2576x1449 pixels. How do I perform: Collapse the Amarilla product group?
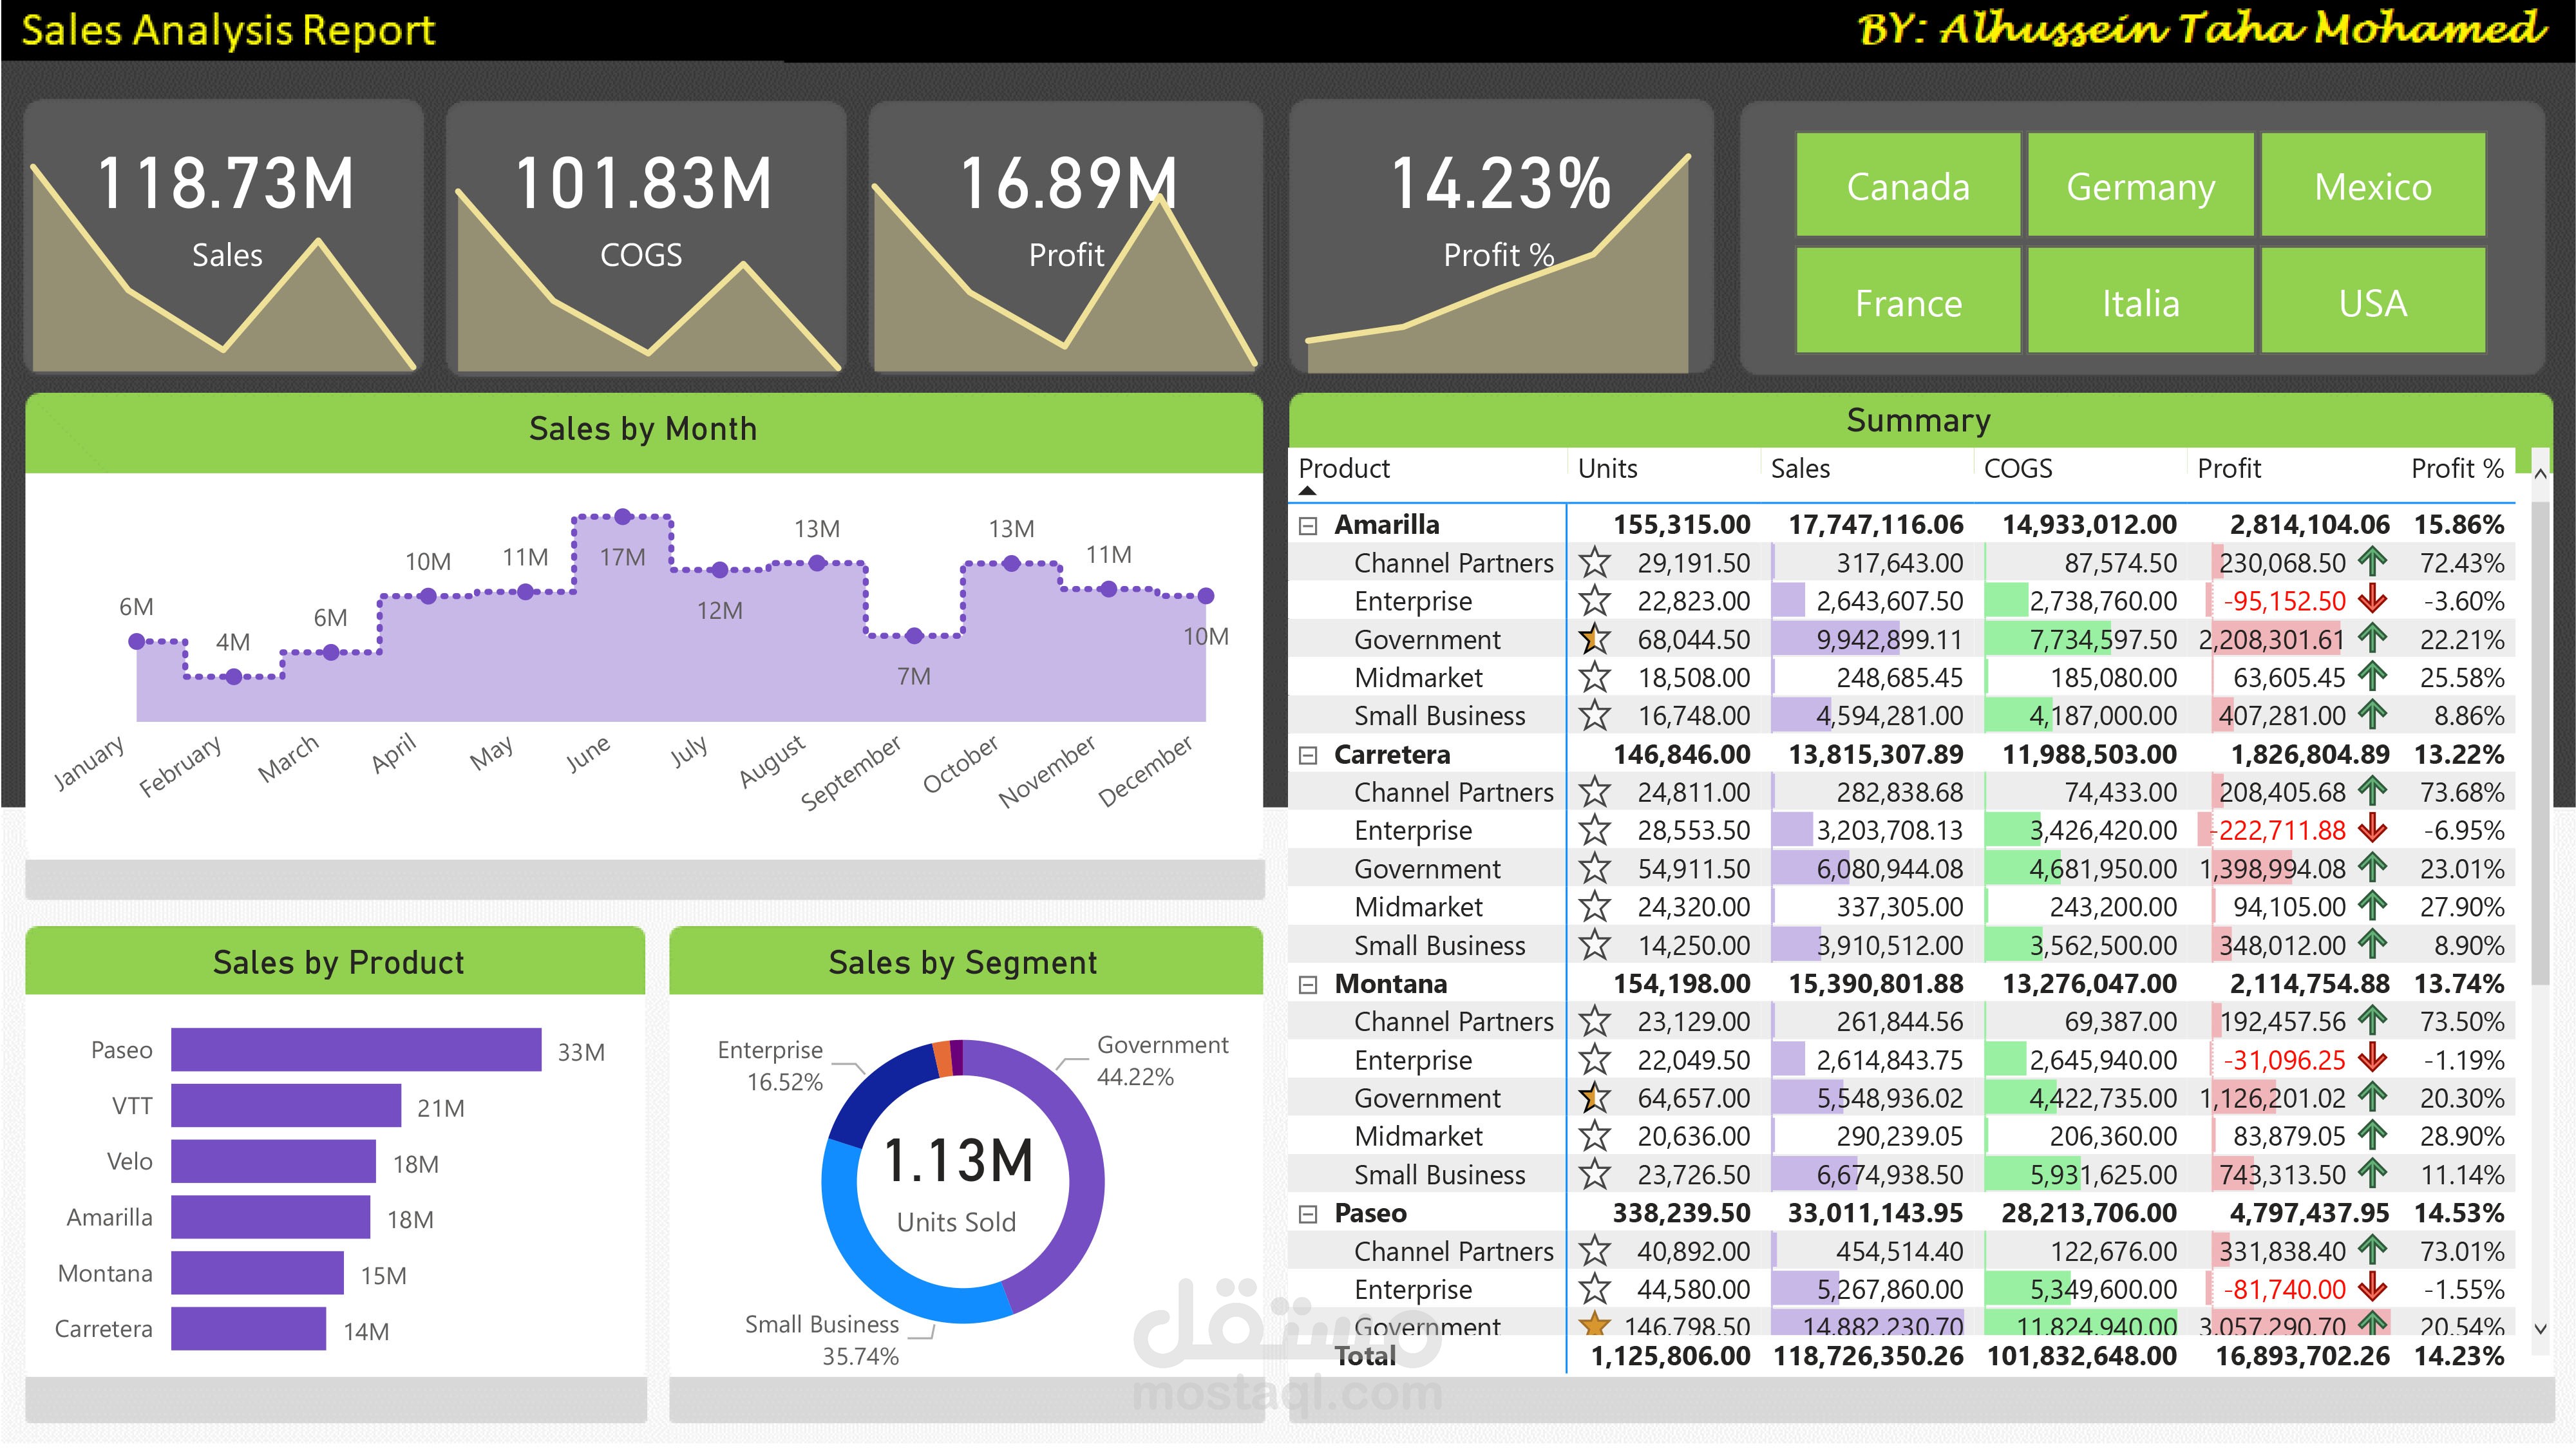(x=1307, y=526)
